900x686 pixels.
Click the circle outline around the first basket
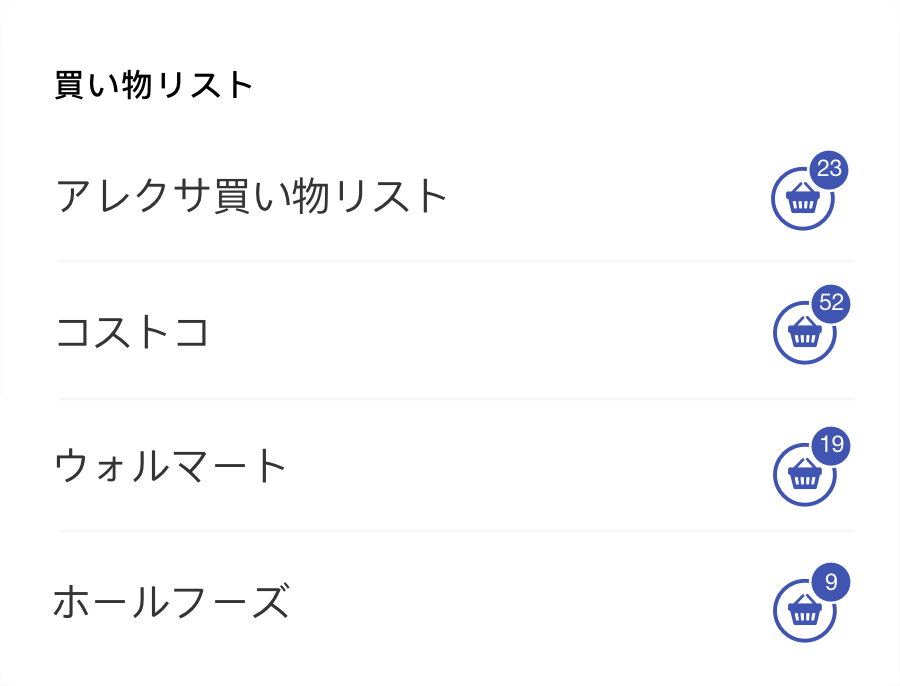click(775, 205)
